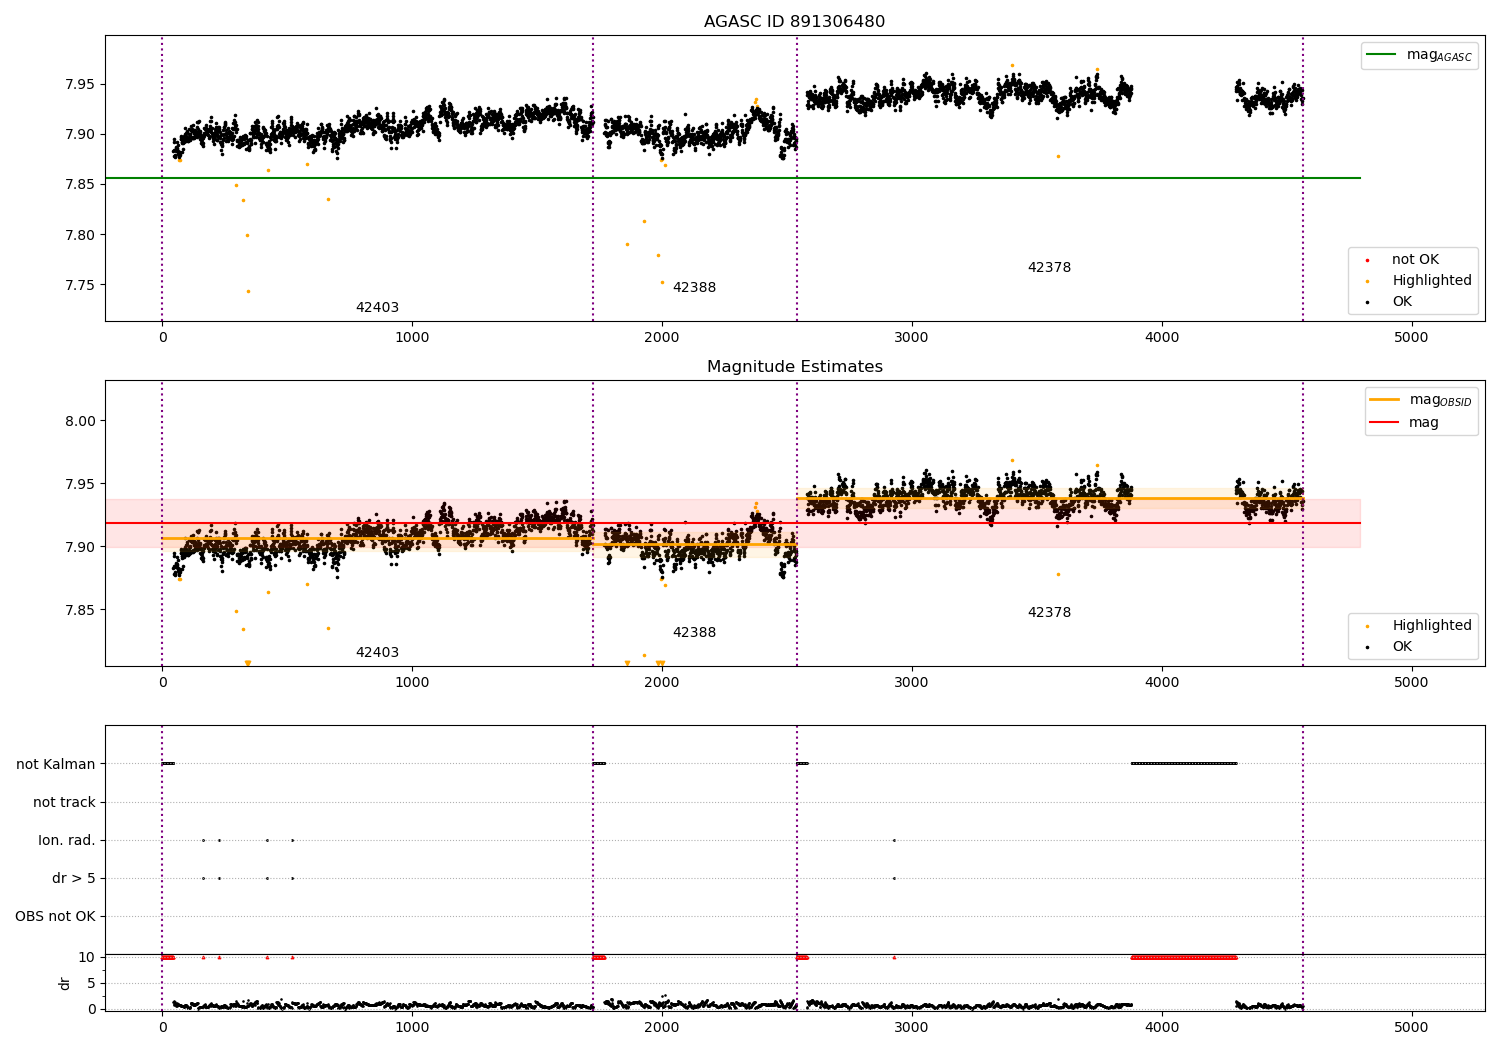Click the 'OBS not OK' row label
The image size is (1500, 1050).
point(56,916)
